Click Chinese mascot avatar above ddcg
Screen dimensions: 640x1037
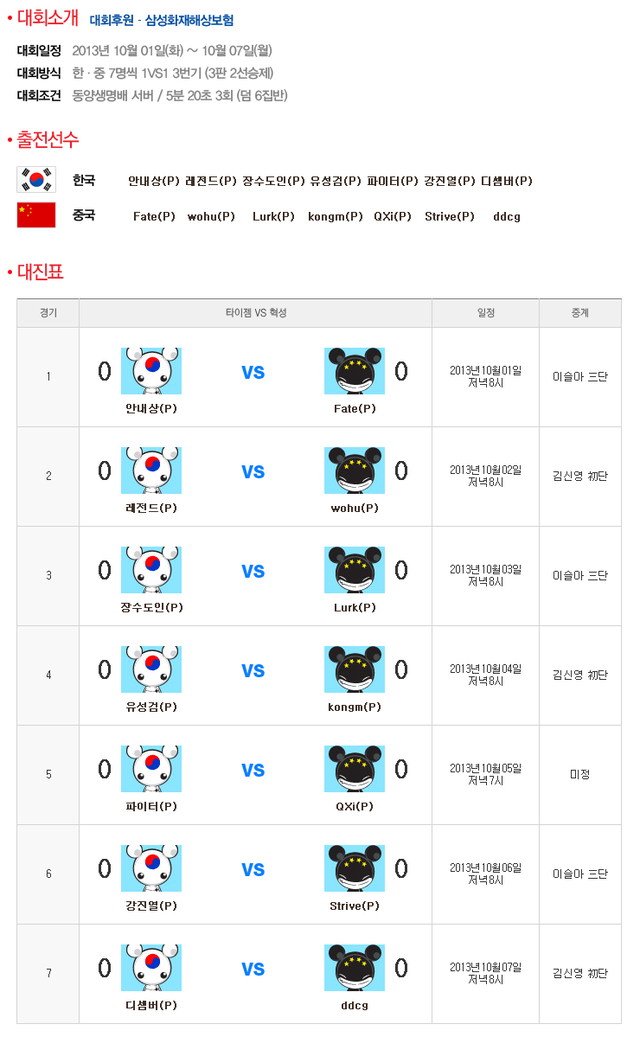[354, 968]
